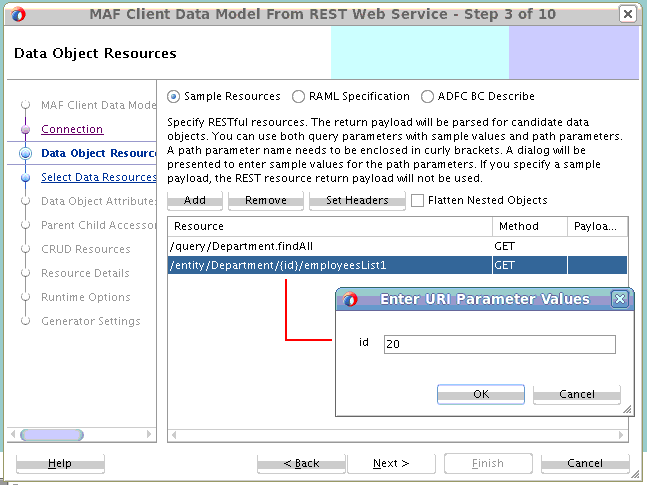Screen dimensions: 647x485
Task: Go to the Connection wizard step
Action: (x=72, y=129)
